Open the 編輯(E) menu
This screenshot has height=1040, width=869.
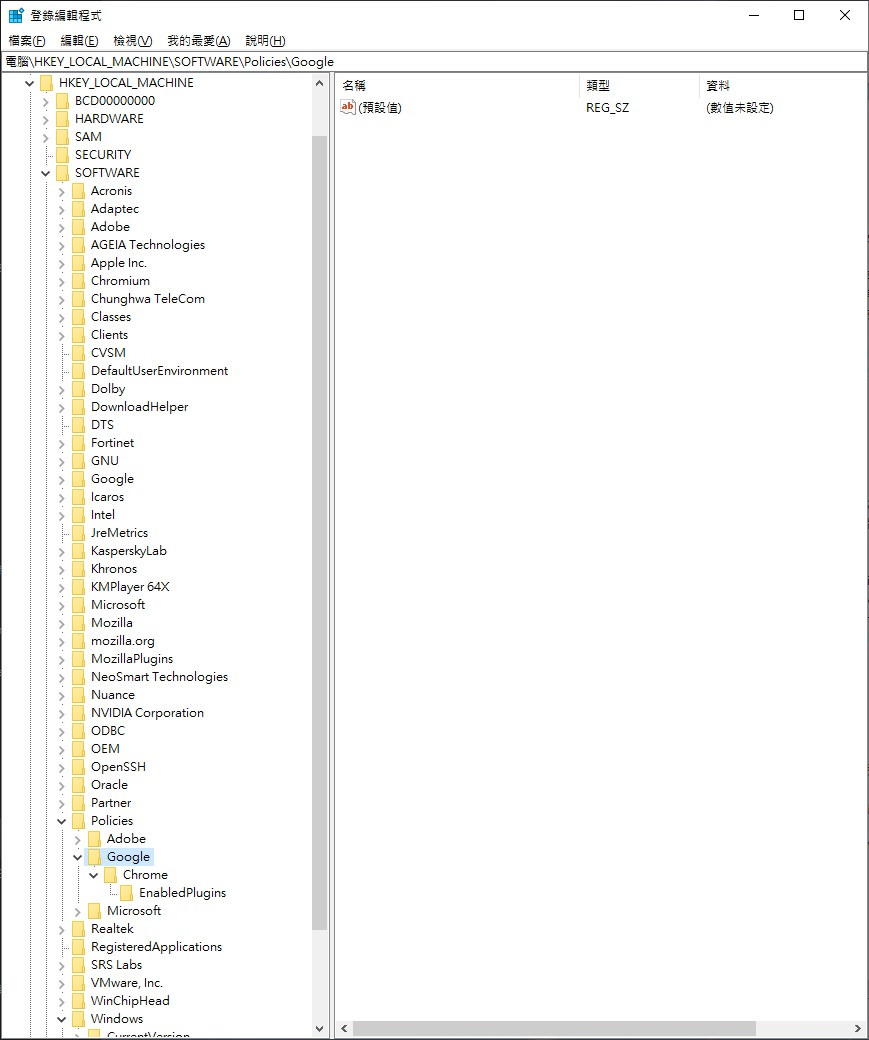click(x=79, y=40)
